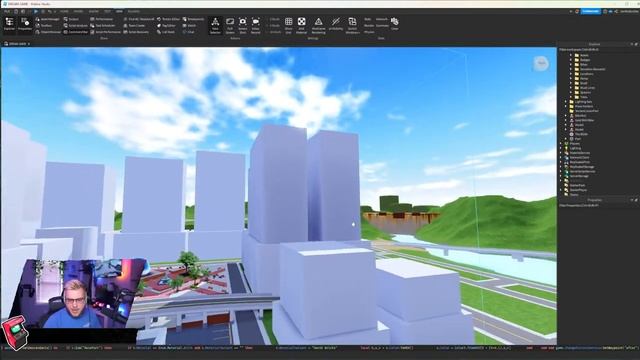
Task: Expand the ReplicatedFirst node
Action: 561,162
